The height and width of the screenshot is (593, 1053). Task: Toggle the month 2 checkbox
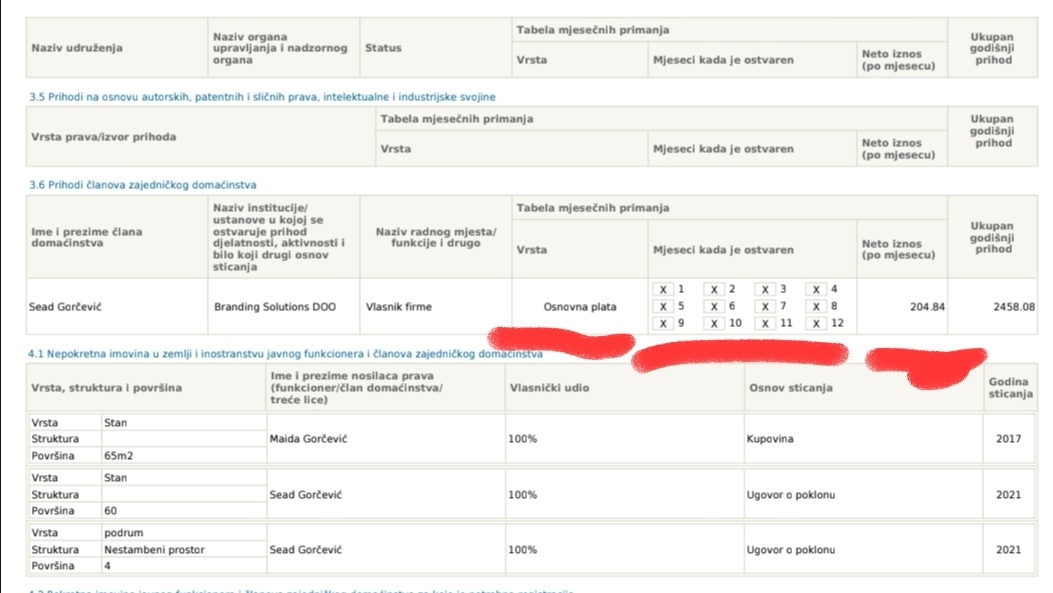714,289
